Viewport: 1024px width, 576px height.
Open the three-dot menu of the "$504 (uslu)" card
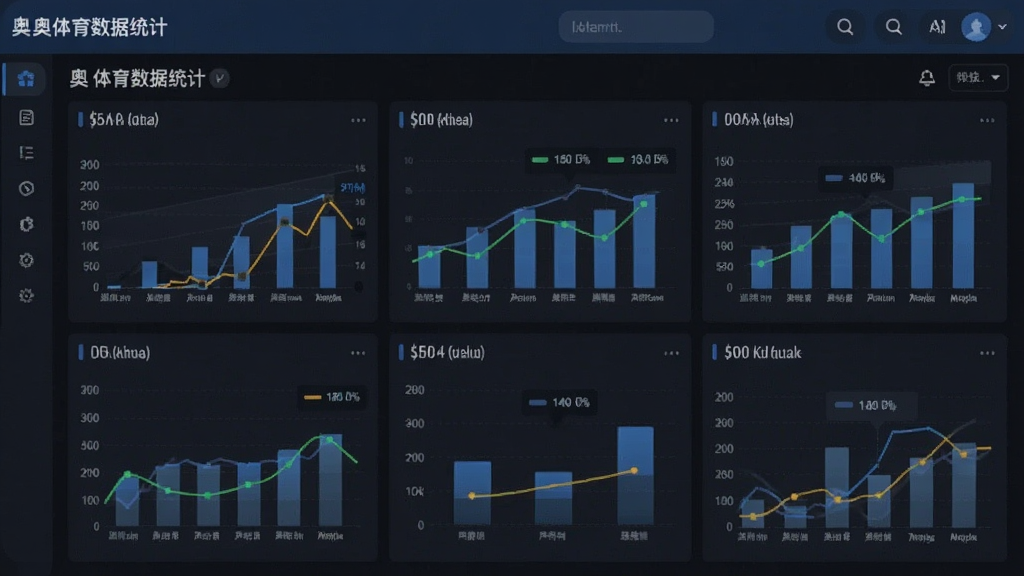[x=671, y=353]
